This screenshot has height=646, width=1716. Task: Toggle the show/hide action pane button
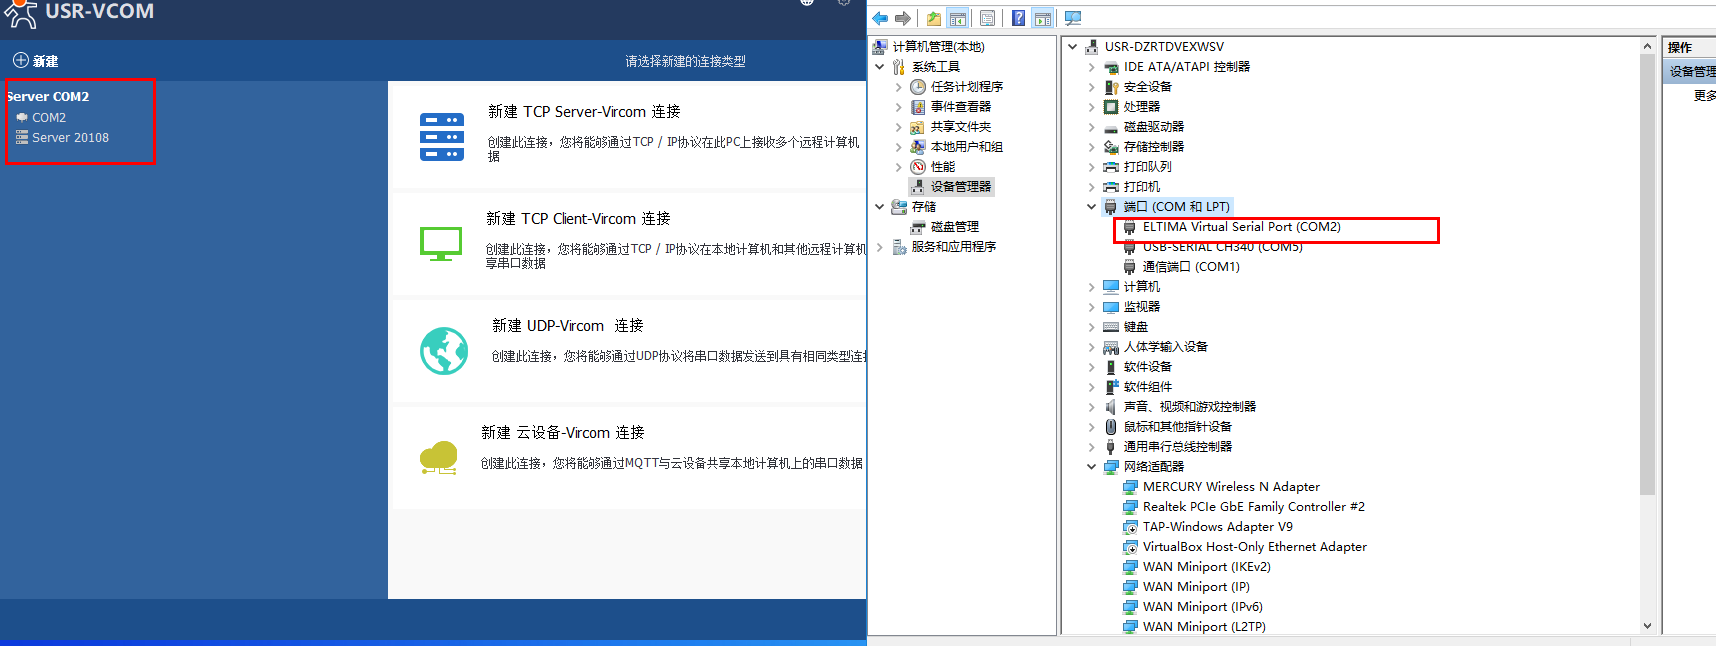click(x=1043, y=18)
